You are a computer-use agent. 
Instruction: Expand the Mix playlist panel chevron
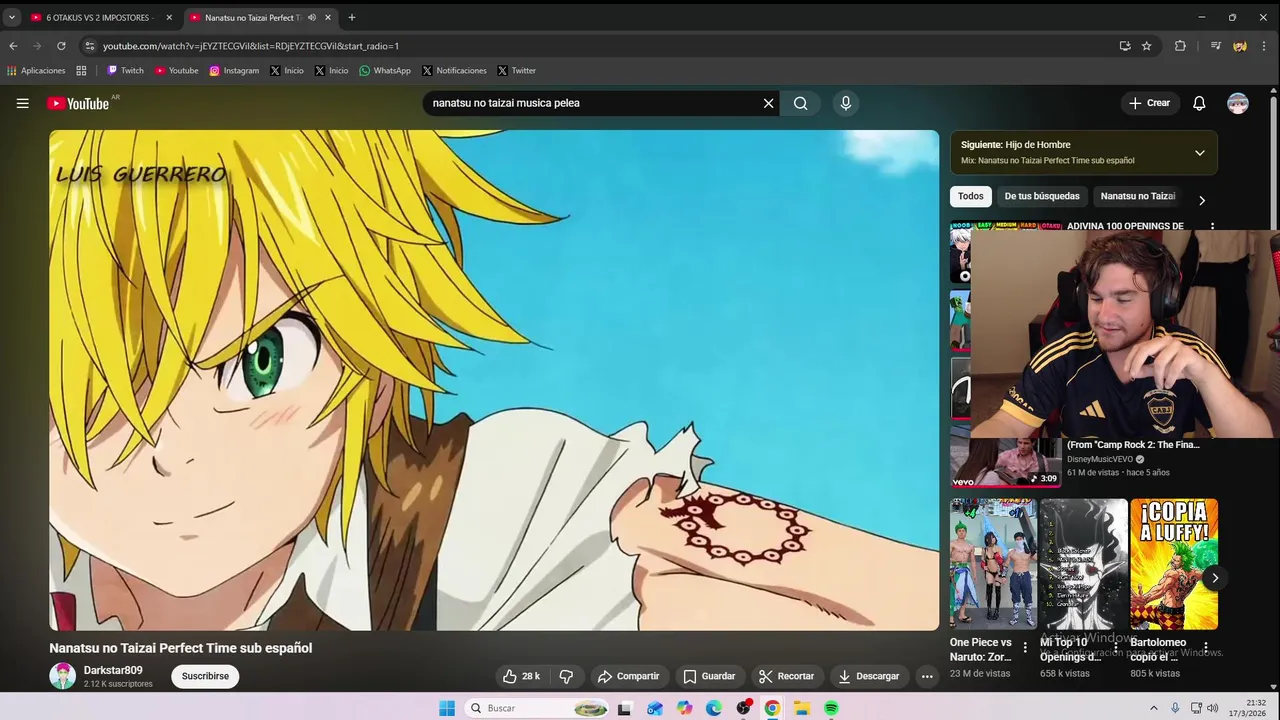point(1199,153)
